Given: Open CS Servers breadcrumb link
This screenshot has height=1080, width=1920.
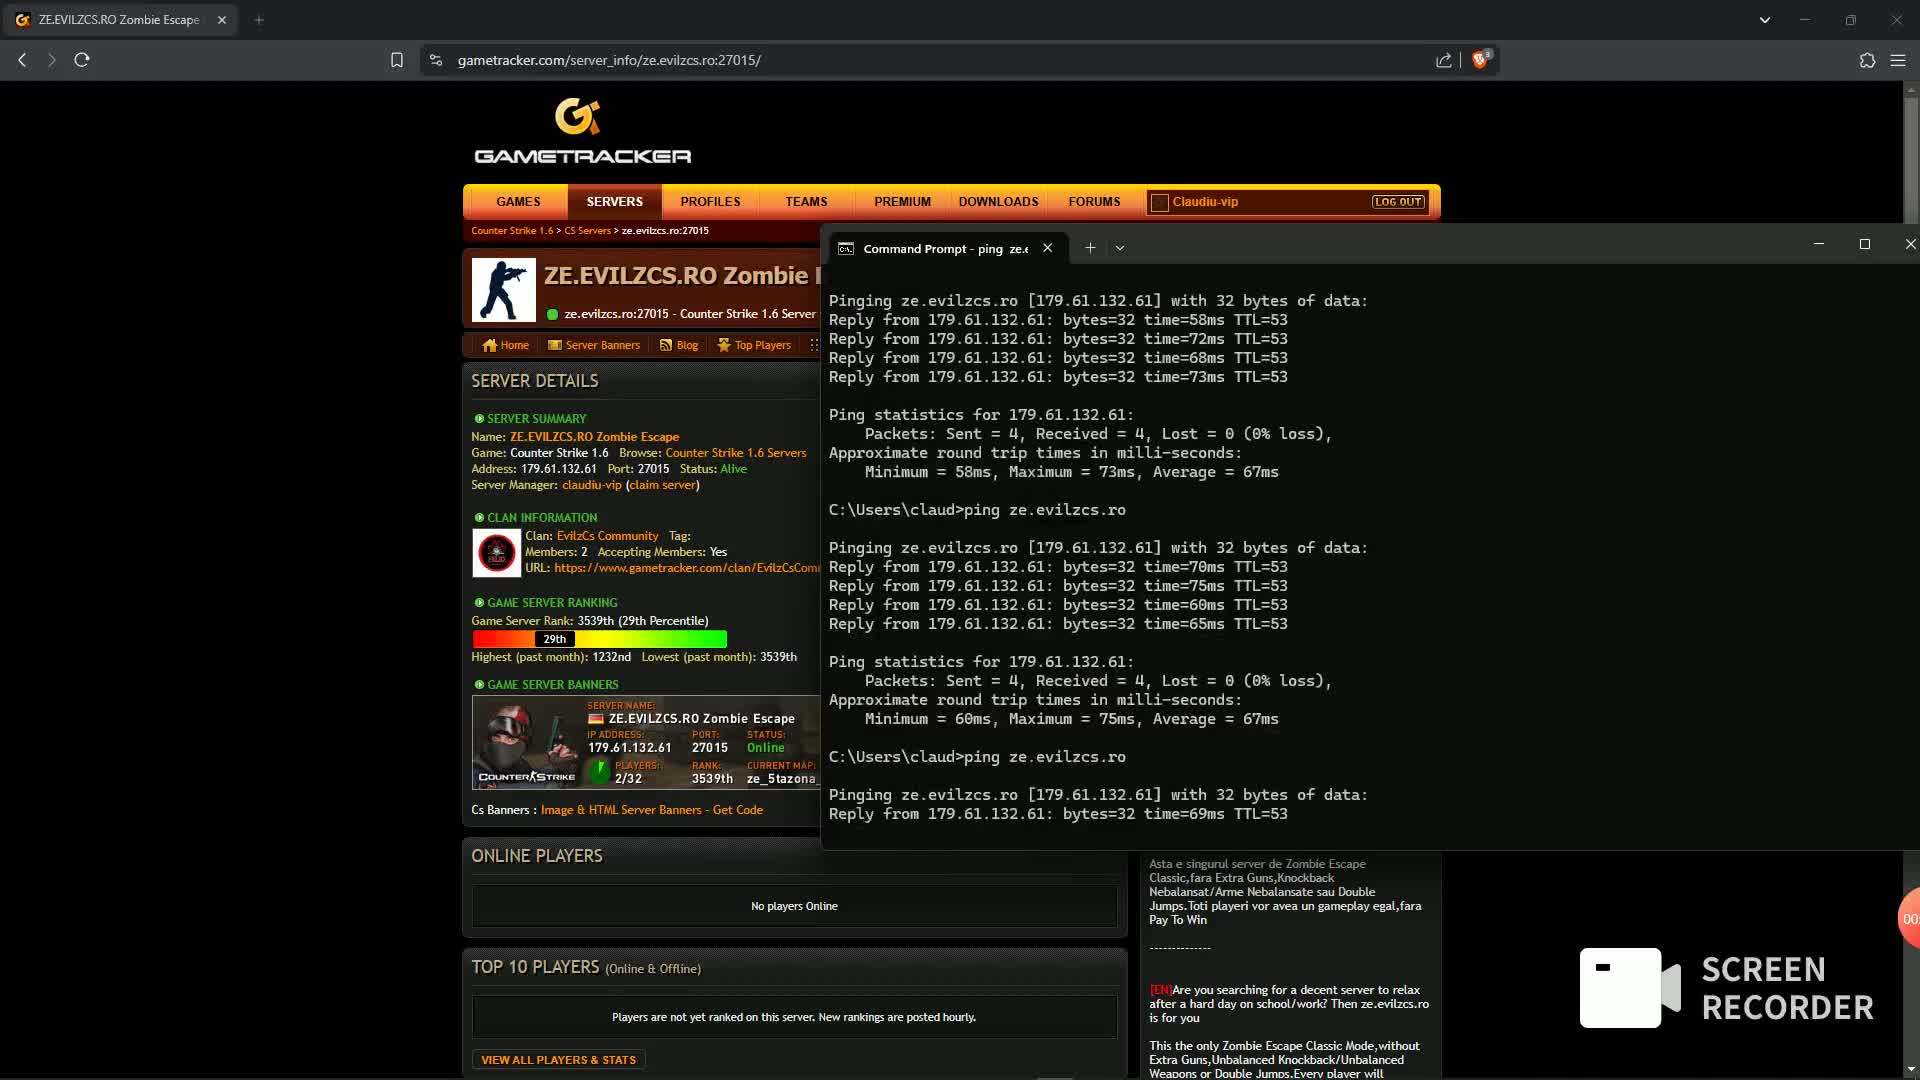Looking at the screenshot, I should (587, 231).
